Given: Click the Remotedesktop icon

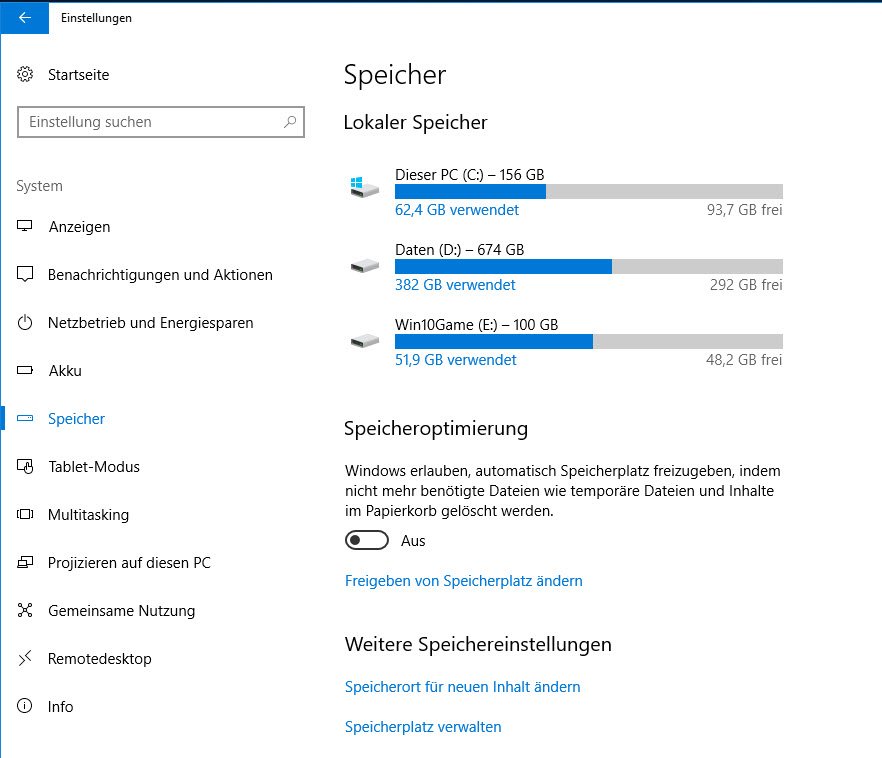Looking at the screenshot, I should (26, 659).
